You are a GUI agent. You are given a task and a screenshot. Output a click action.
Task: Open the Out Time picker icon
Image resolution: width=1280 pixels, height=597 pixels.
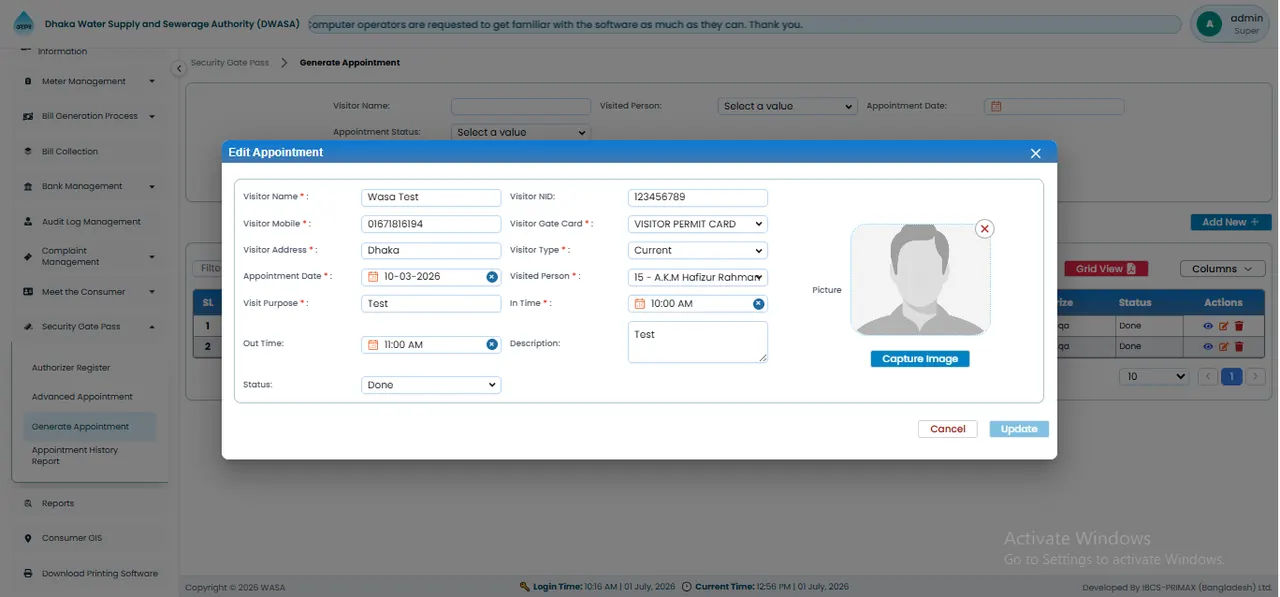[373, 344]
